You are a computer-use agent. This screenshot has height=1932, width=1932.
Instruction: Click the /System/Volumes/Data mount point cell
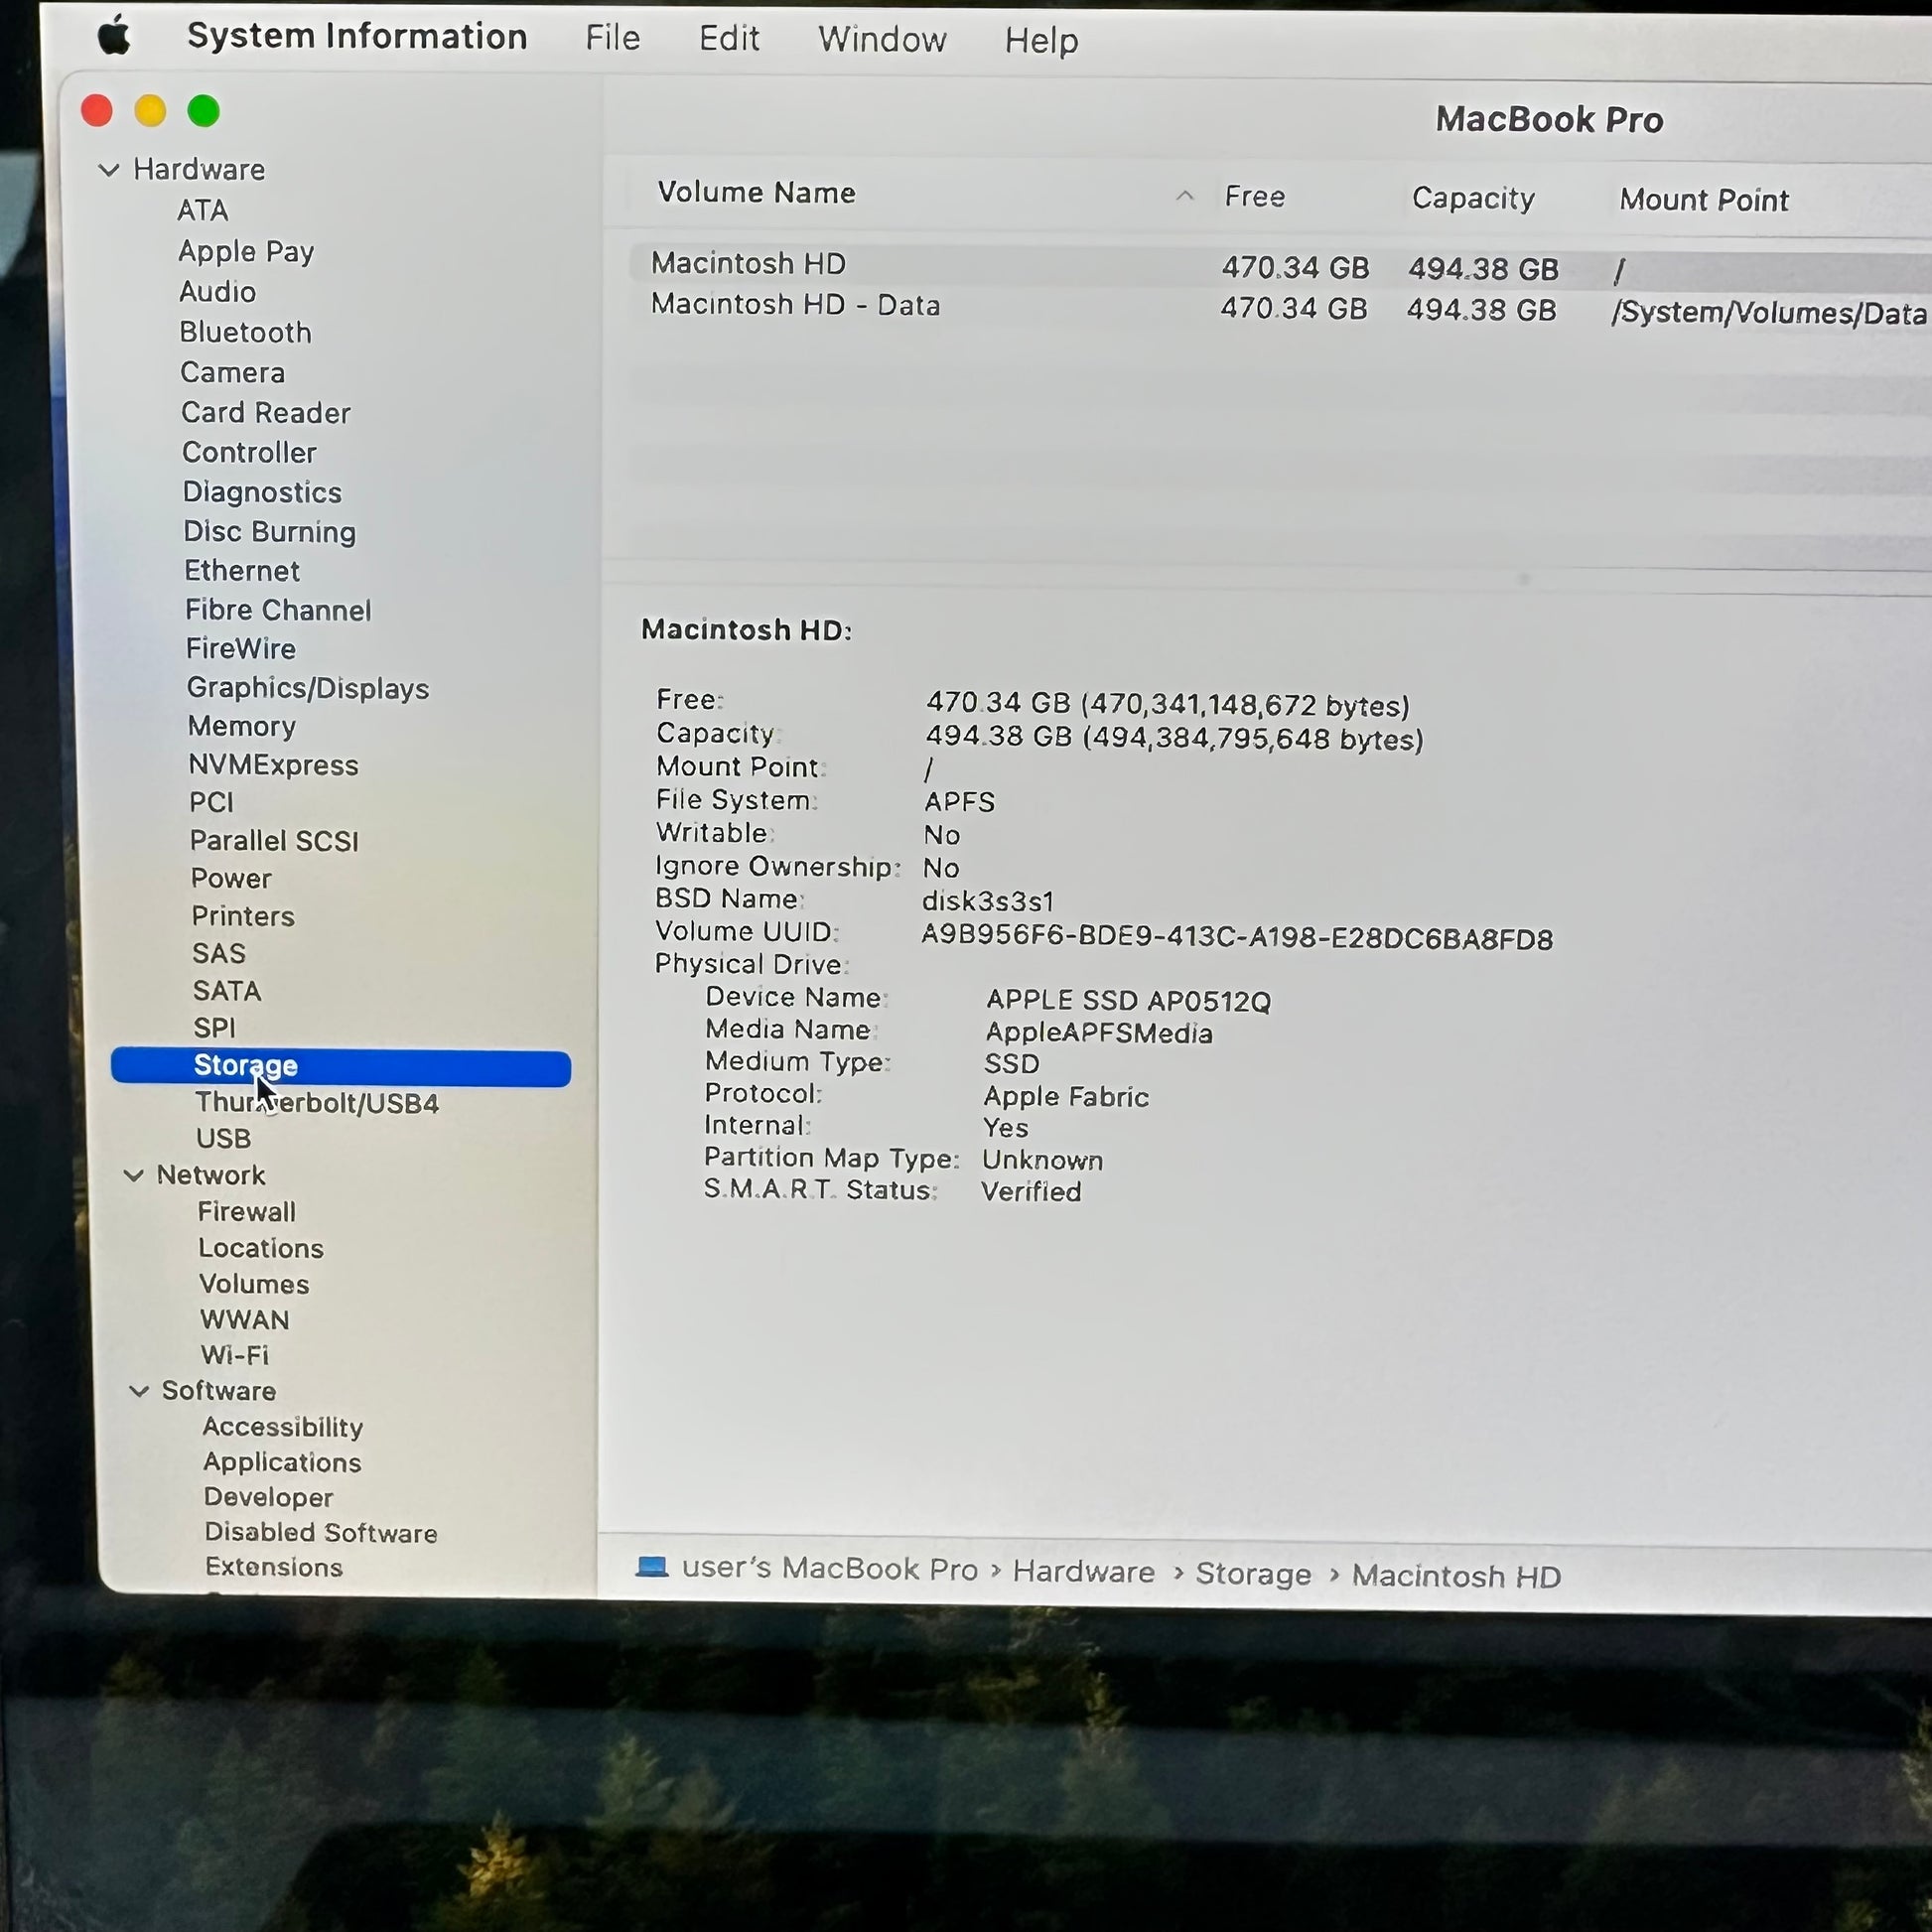[x=1768, y=313]
